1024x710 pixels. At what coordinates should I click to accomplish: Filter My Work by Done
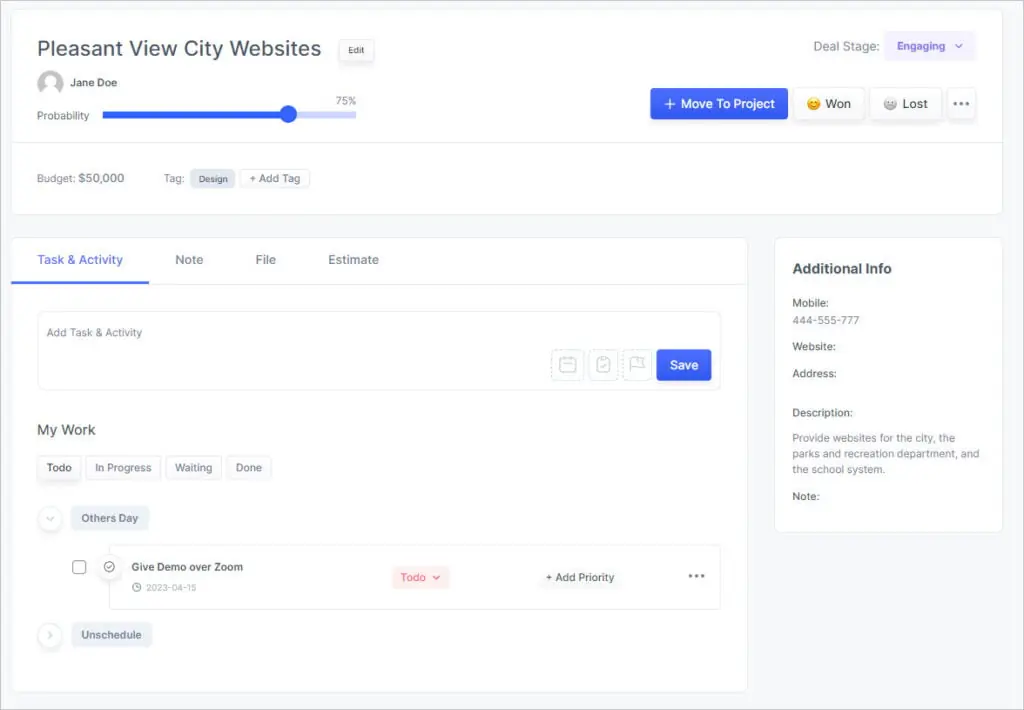(x=248, y=468)
